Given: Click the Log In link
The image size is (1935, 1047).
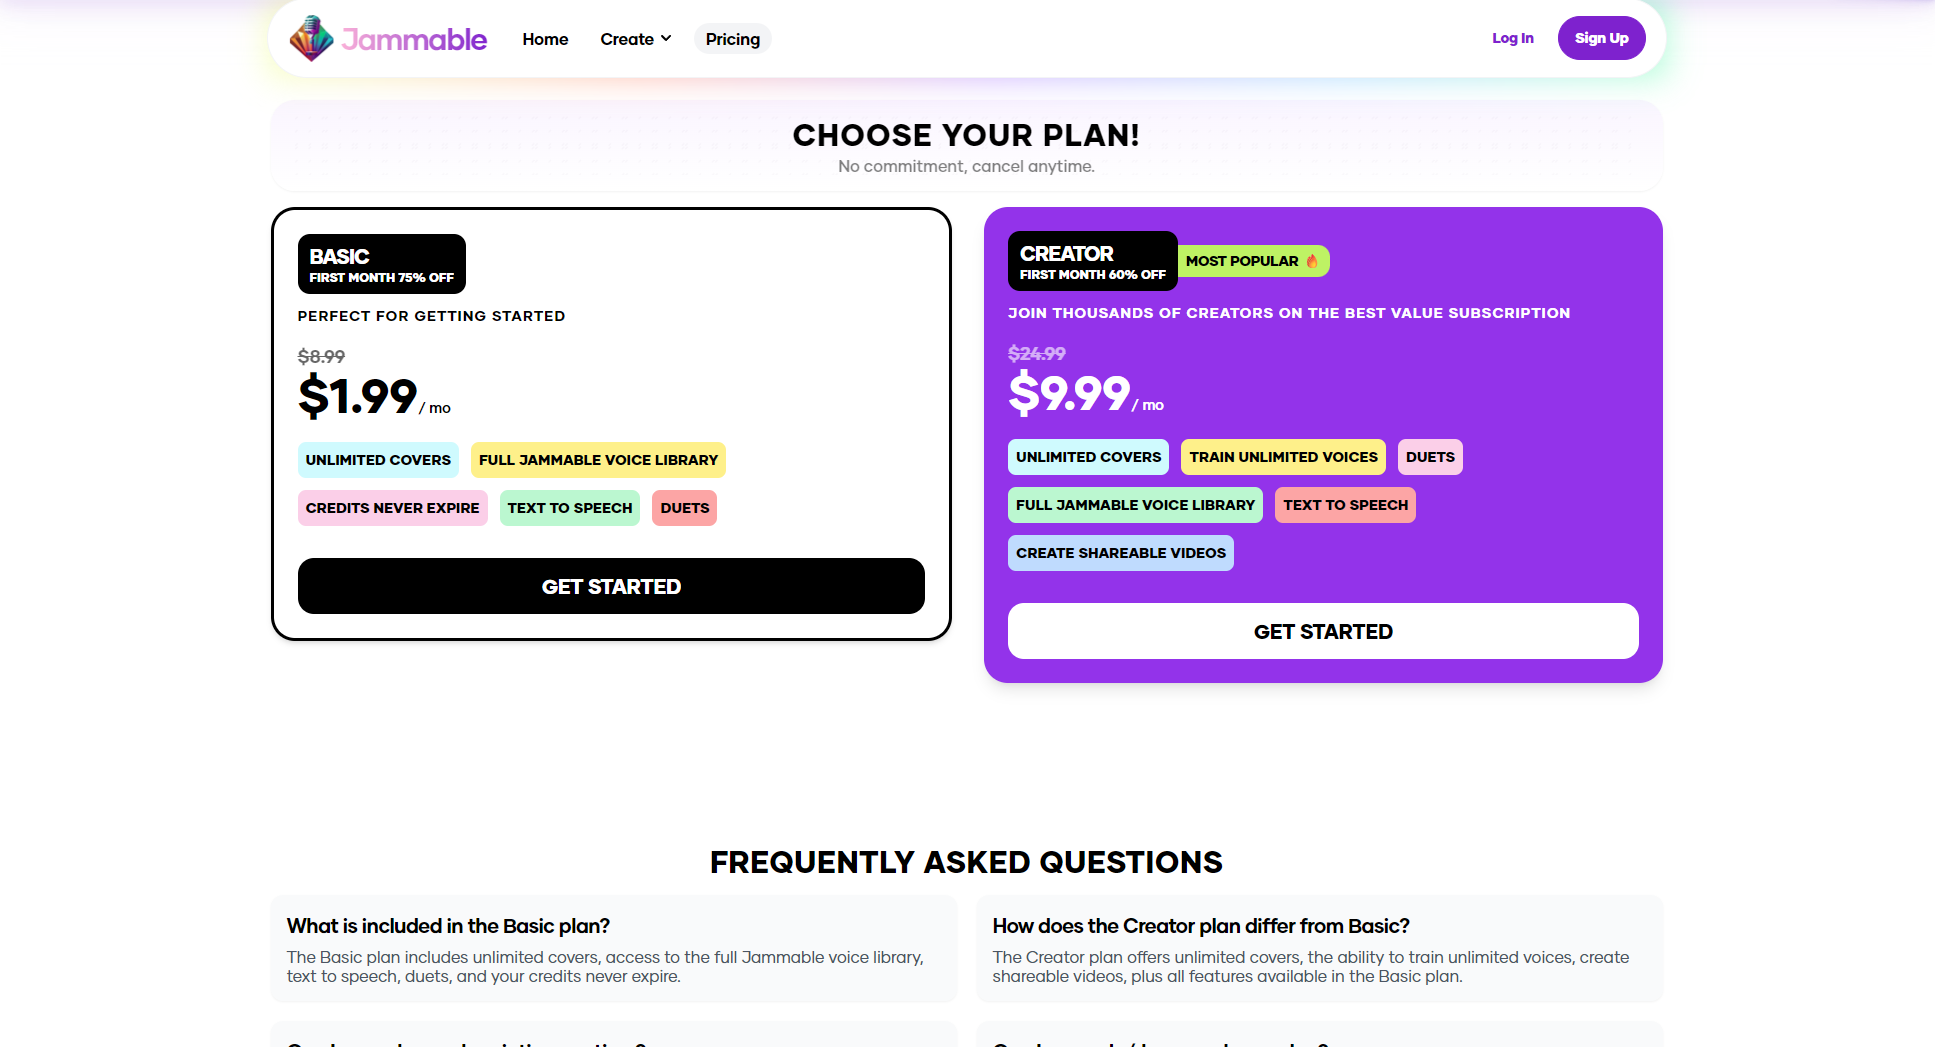Looking at the screenshot, I should pos(1512,38).
